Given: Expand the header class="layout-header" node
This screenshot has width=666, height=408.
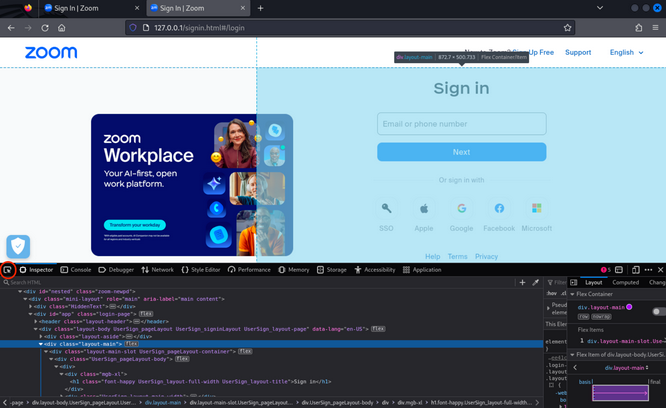Looking at the screenshot, I should pos(36,321).
